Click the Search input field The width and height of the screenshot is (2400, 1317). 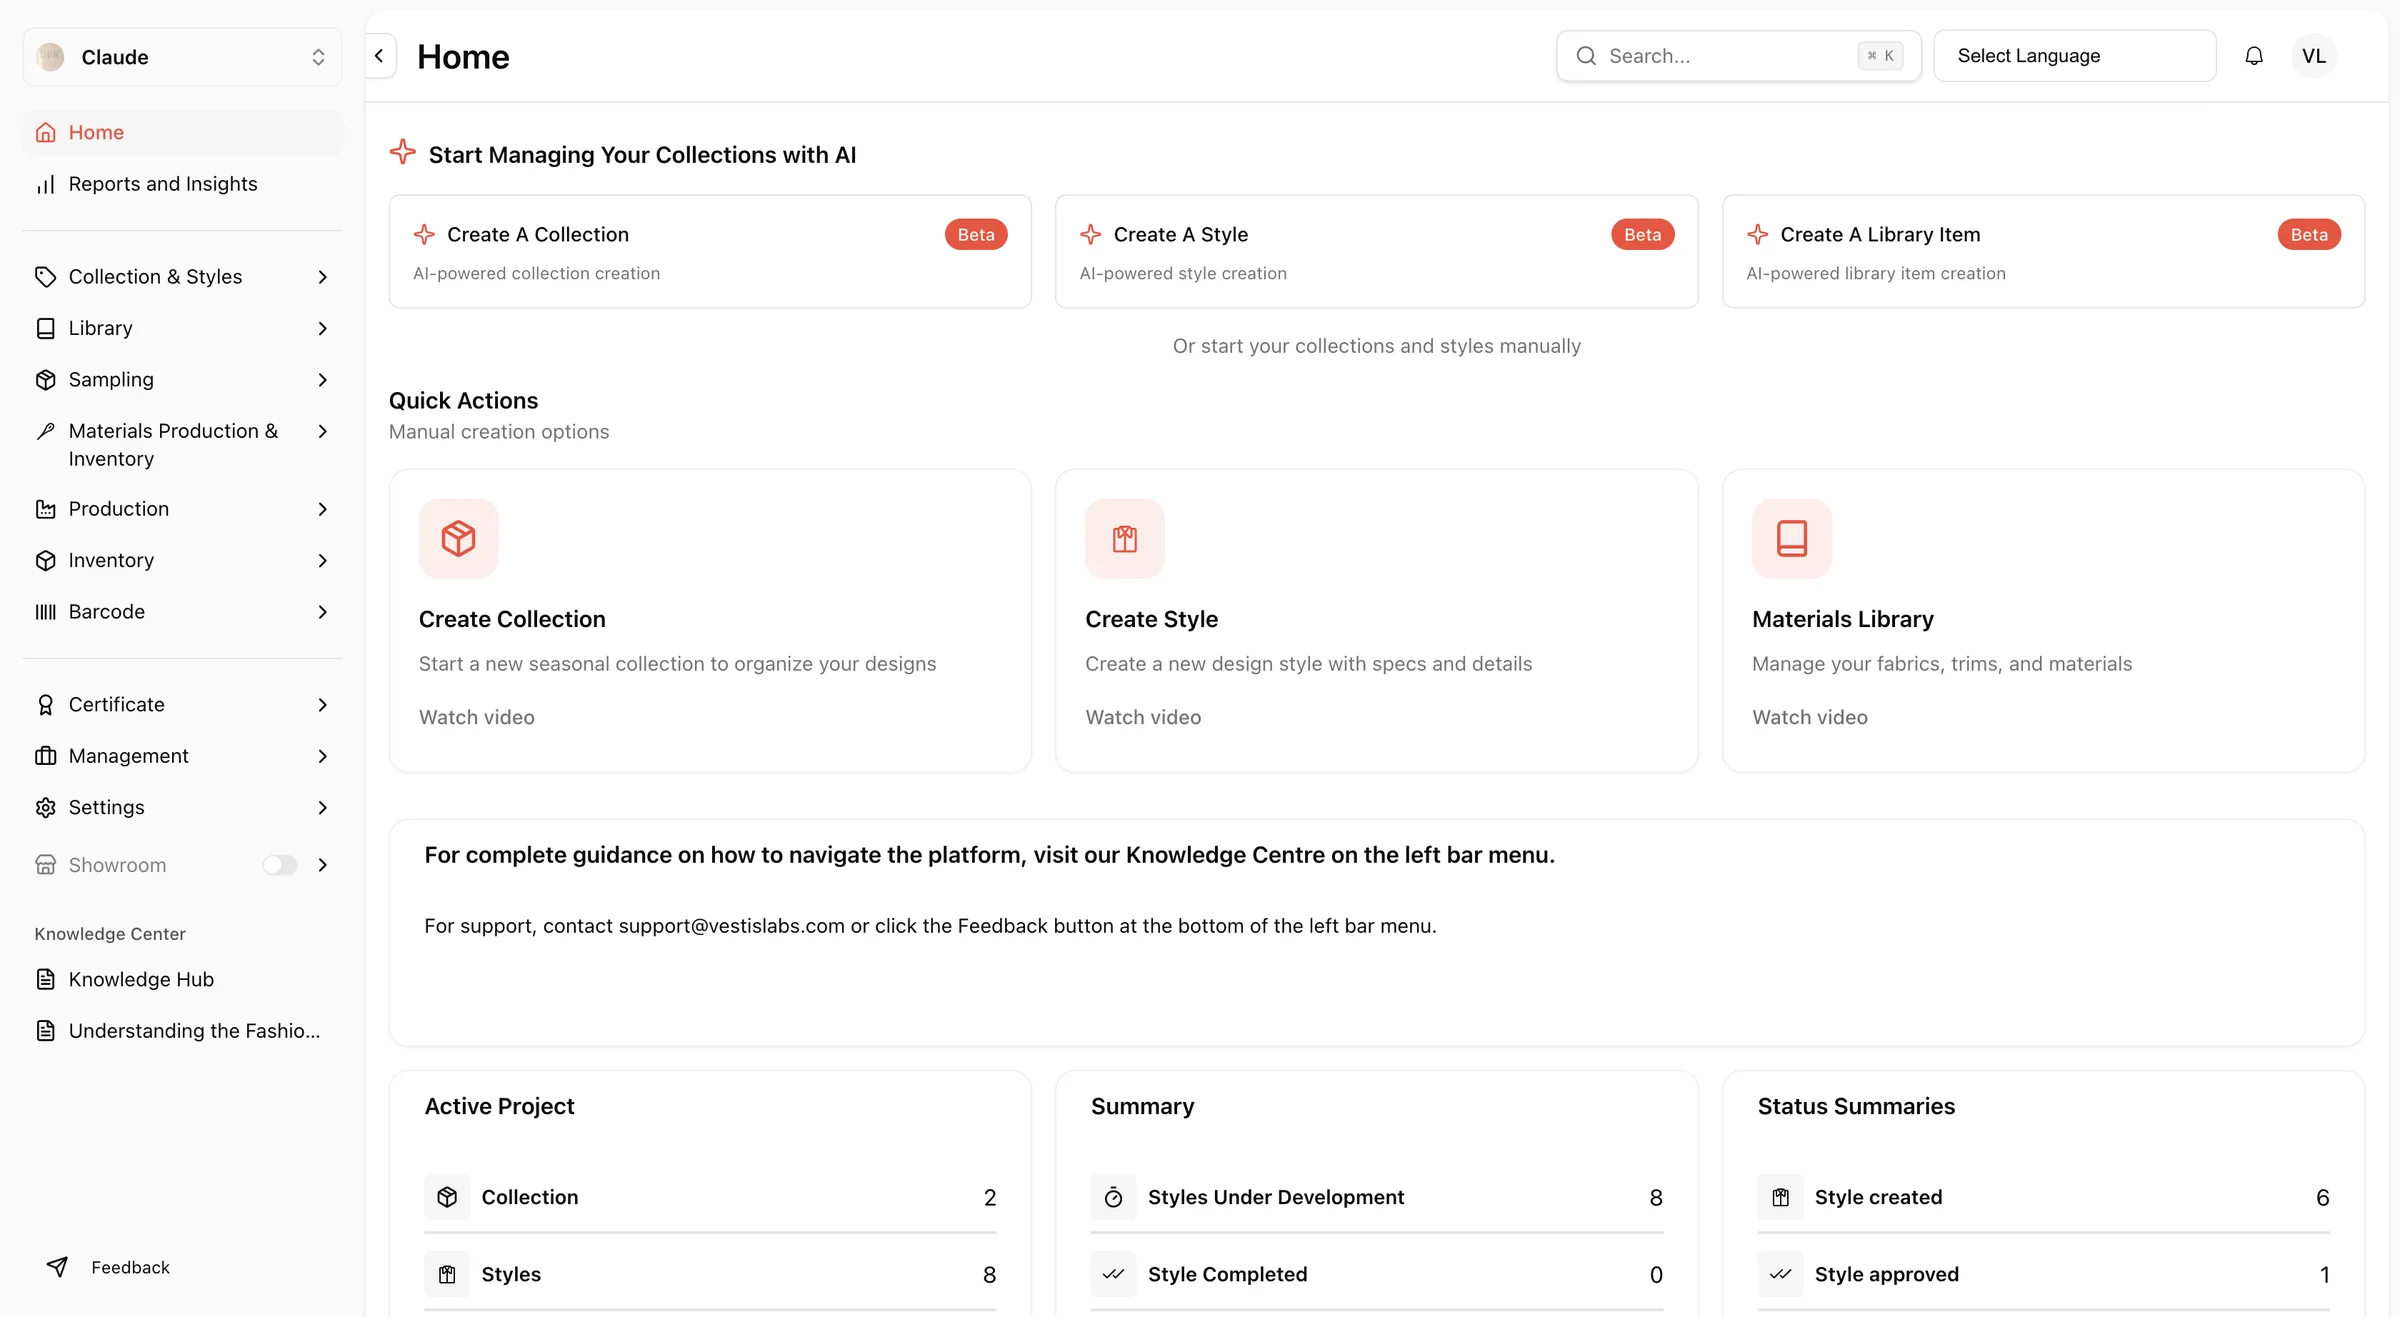(x=1739, y=56)
